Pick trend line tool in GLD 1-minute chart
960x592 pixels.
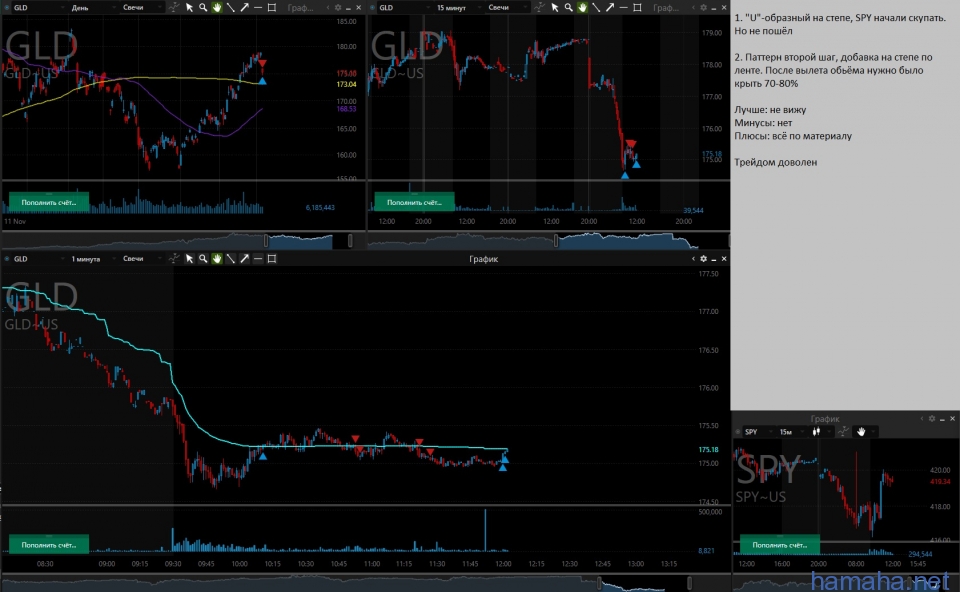[x=230, y=259]
